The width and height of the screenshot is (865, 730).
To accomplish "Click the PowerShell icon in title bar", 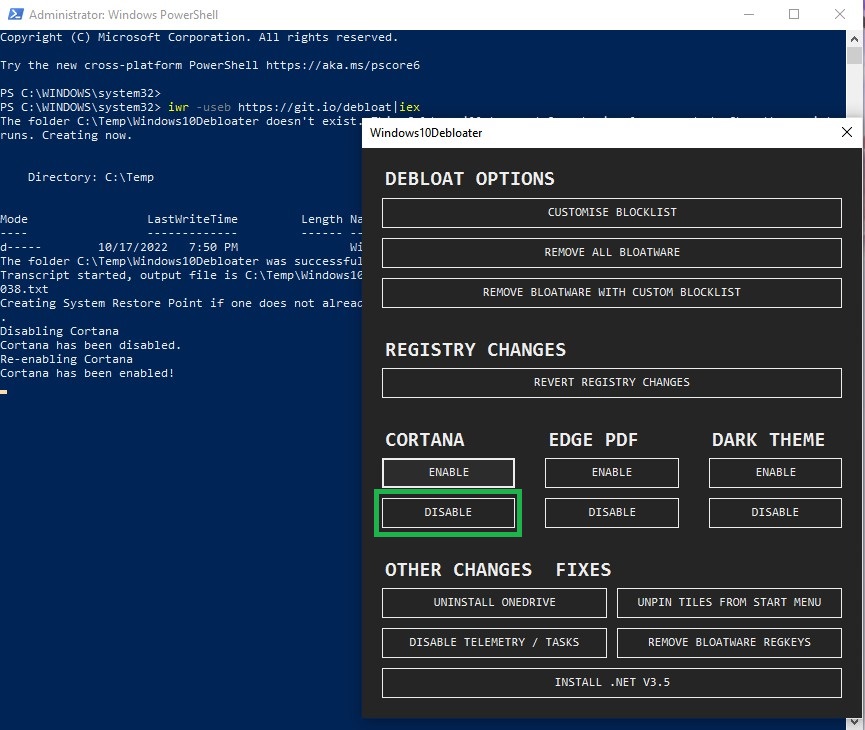I will [x=13, y=15].
